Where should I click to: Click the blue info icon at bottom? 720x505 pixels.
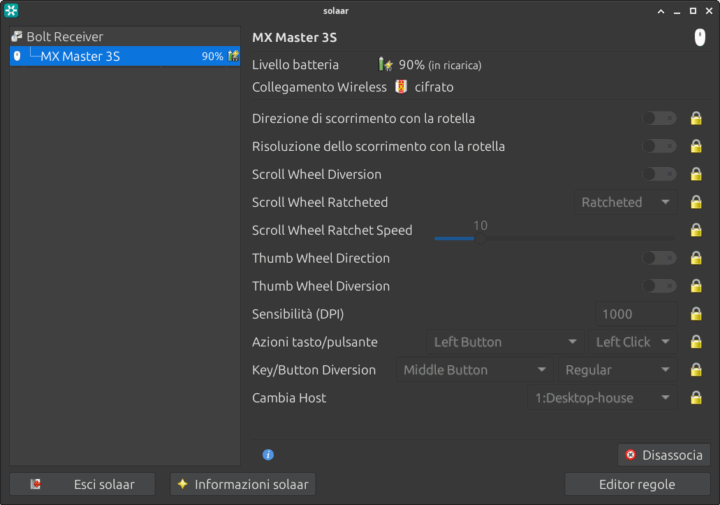click(268, 455)
